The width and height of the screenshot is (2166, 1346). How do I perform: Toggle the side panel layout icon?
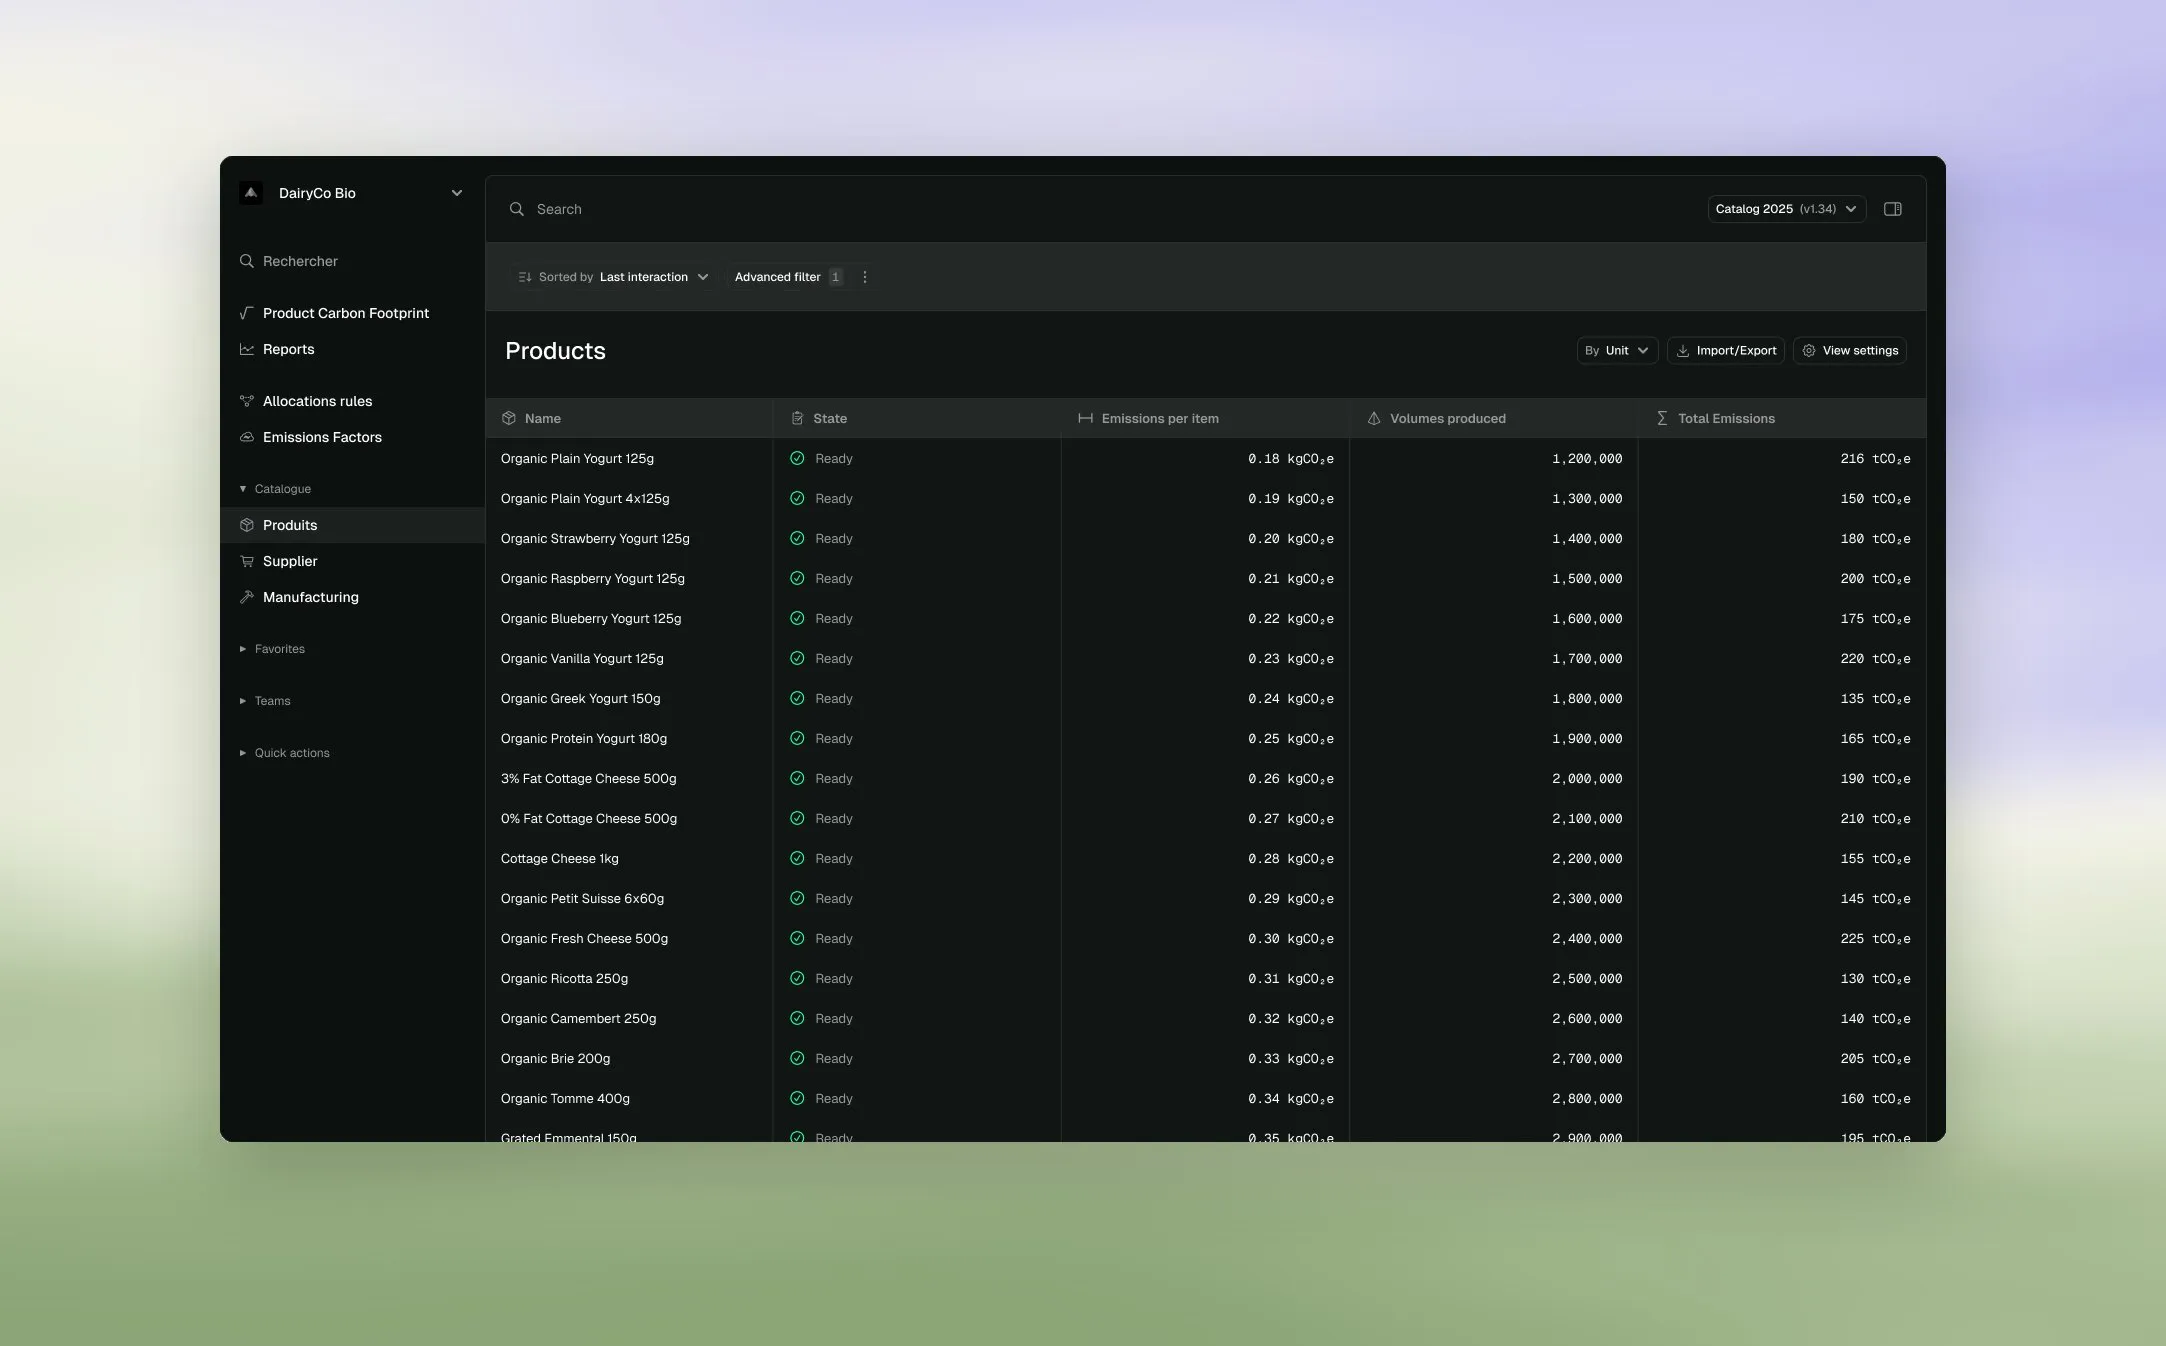tap(1893, 209)
